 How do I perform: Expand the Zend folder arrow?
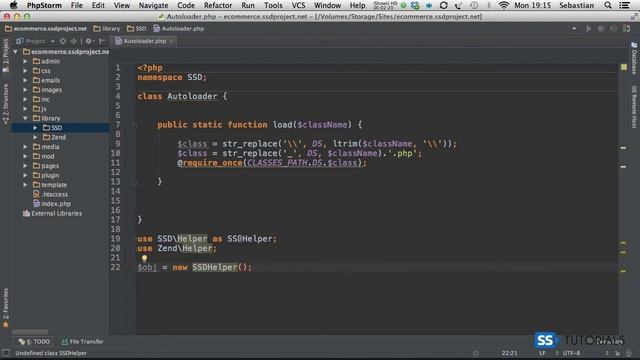pos(36,137)
